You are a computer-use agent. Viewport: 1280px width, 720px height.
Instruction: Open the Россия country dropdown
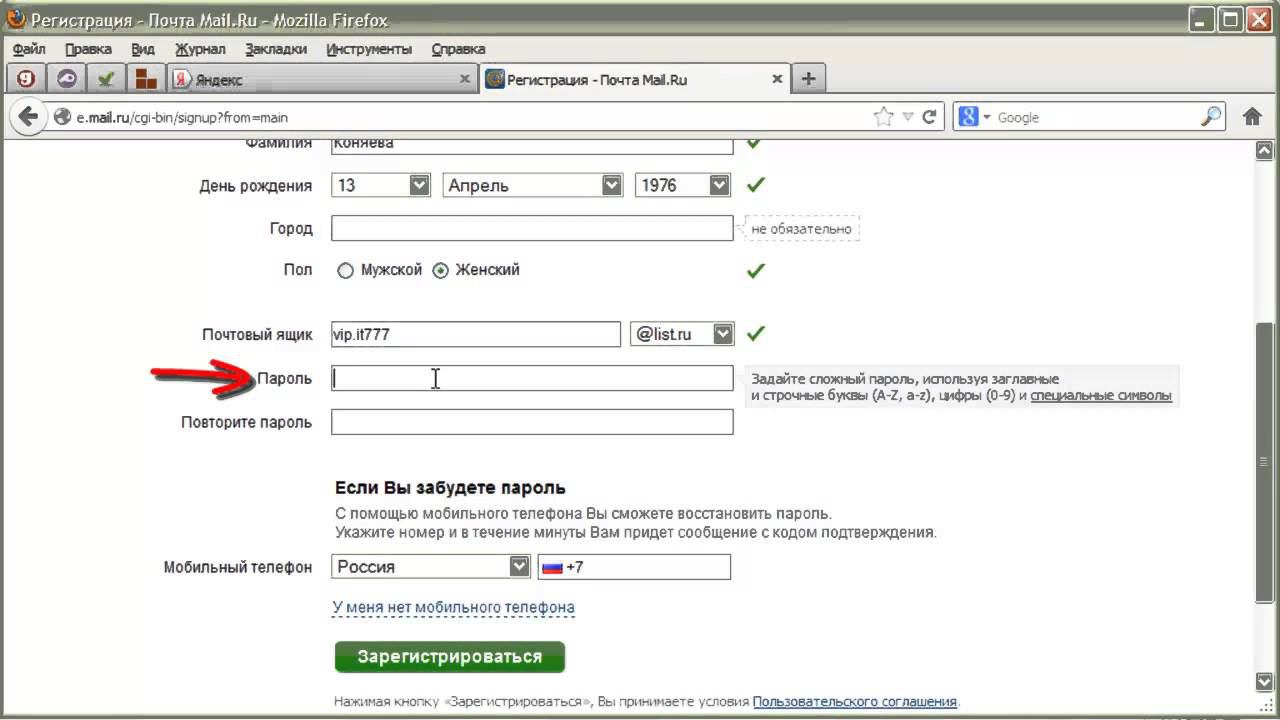pos(431,566)
